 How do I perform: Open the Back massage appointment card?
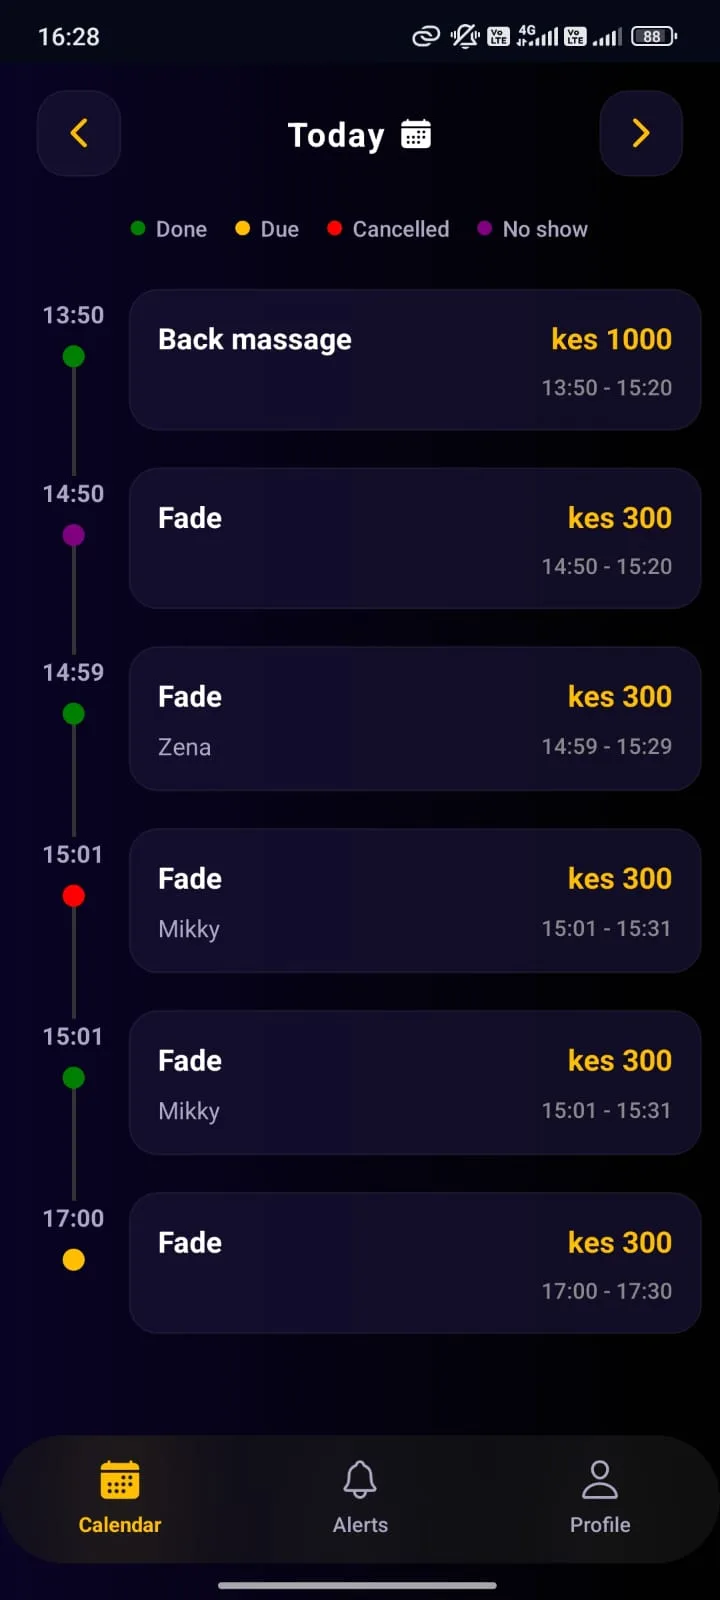point(415,360)
